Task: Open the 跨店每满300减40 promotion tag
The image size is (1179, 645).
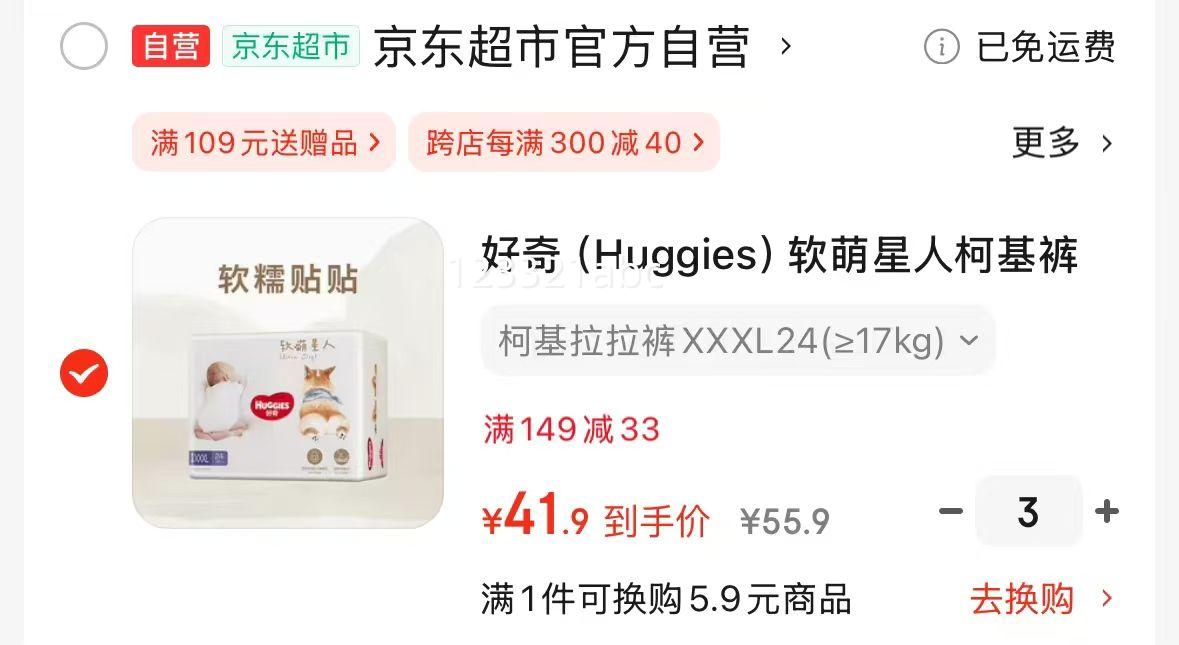Action: coord(564,142)
